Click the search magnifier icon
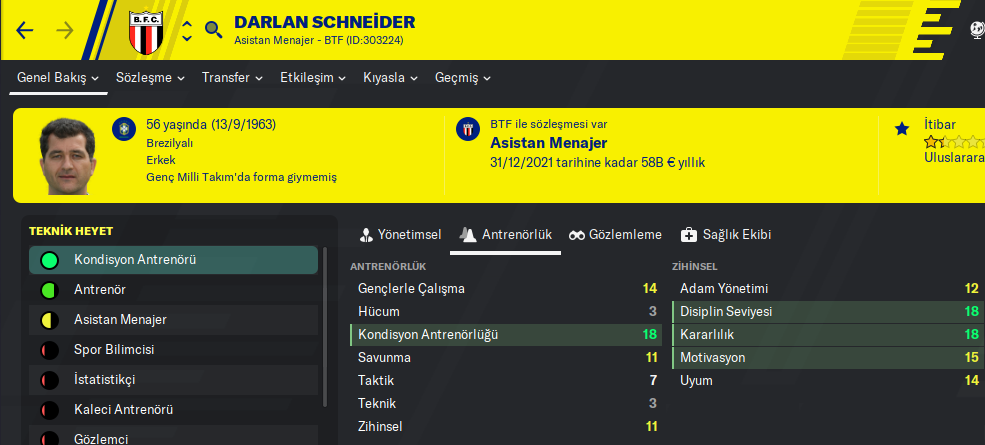 point(213,29)
